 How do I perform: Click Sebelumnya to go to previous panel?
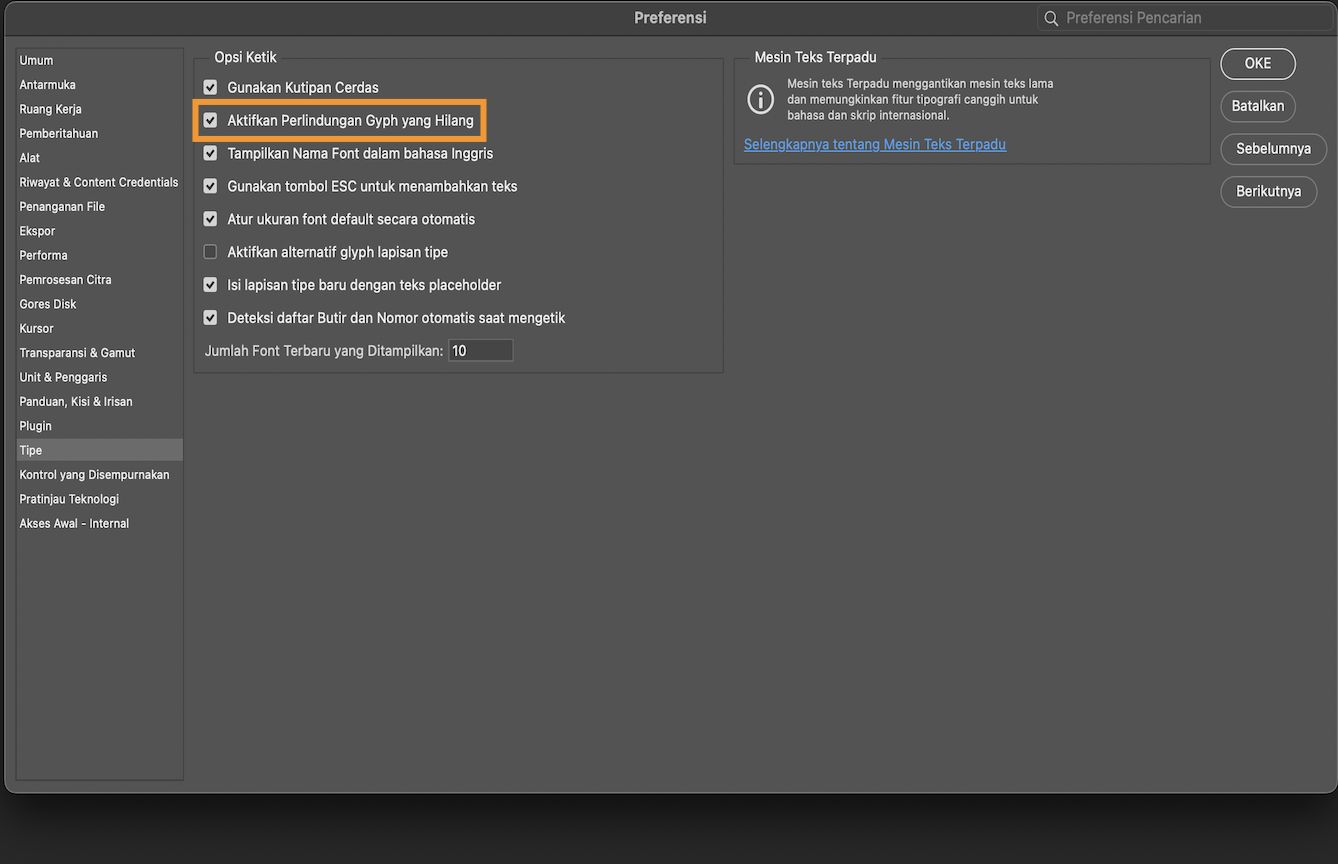pos(1273,149)
